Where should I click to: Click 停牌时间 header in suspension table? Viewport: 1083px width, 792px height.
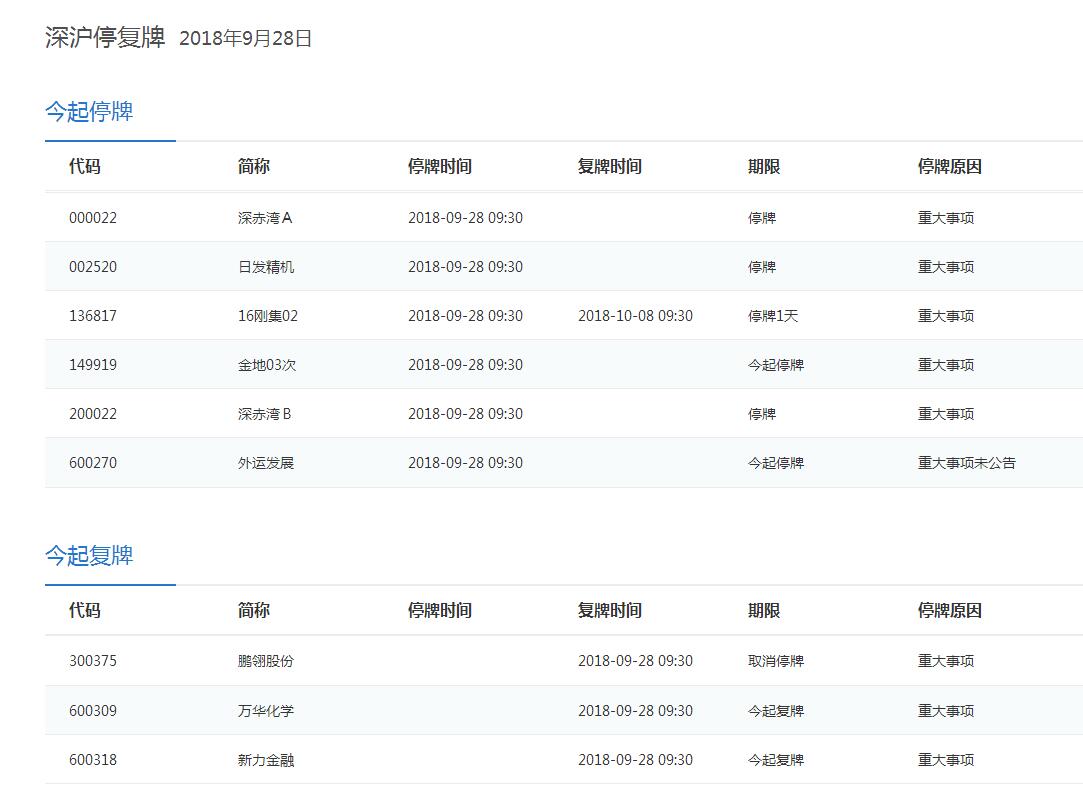[440, 167]
